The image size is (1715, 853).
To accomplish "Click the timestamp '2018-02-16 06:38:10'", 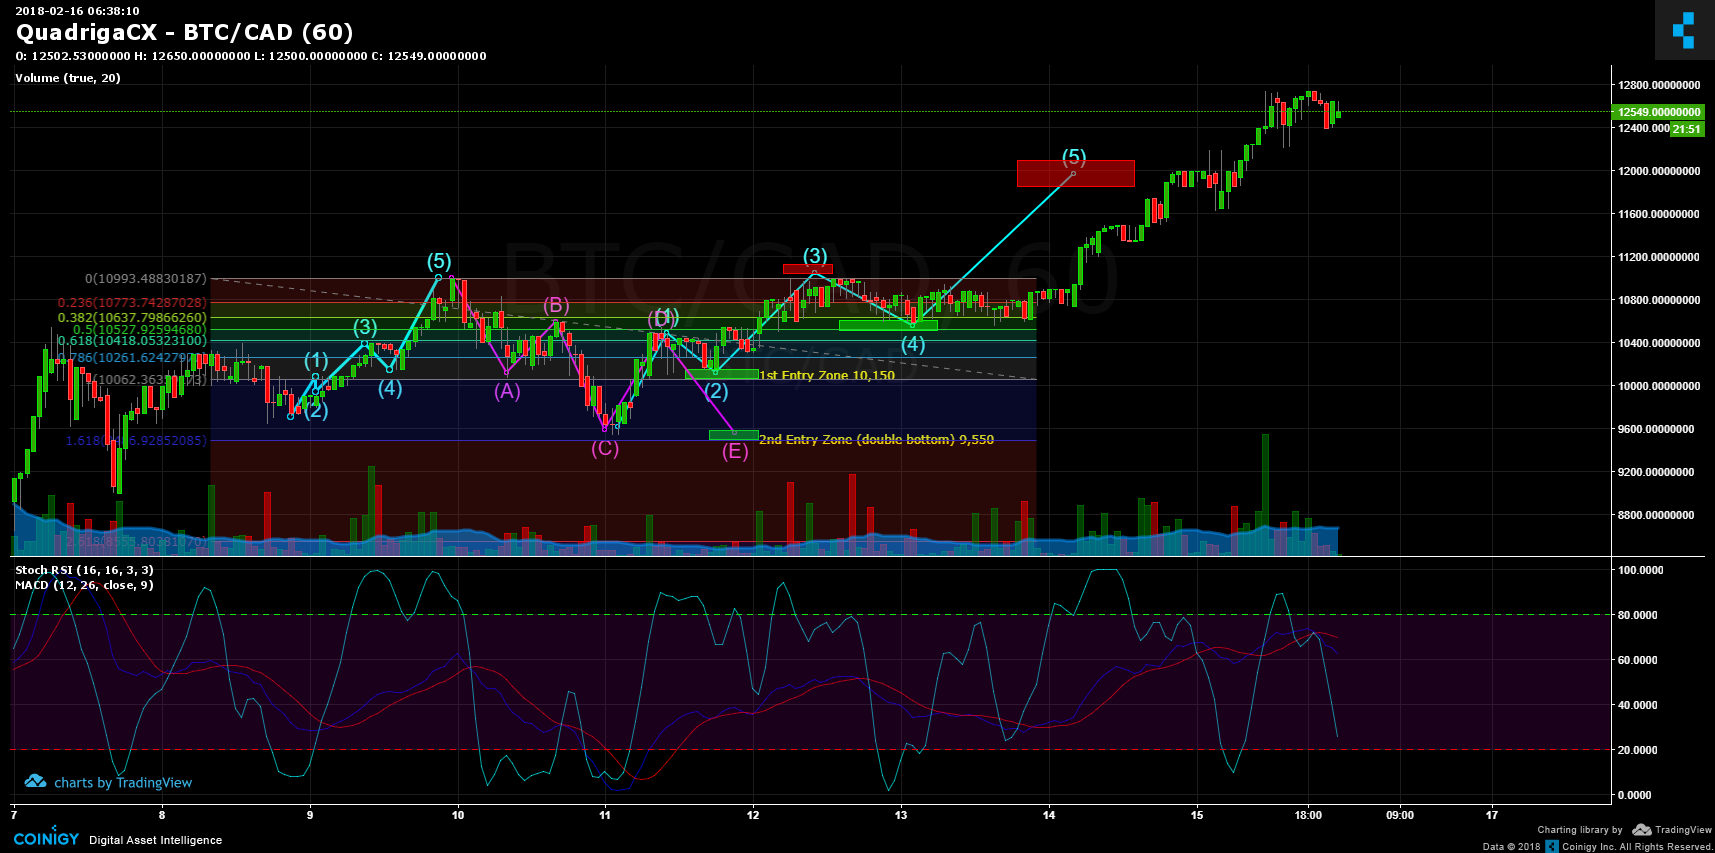I will pos(77,11).
